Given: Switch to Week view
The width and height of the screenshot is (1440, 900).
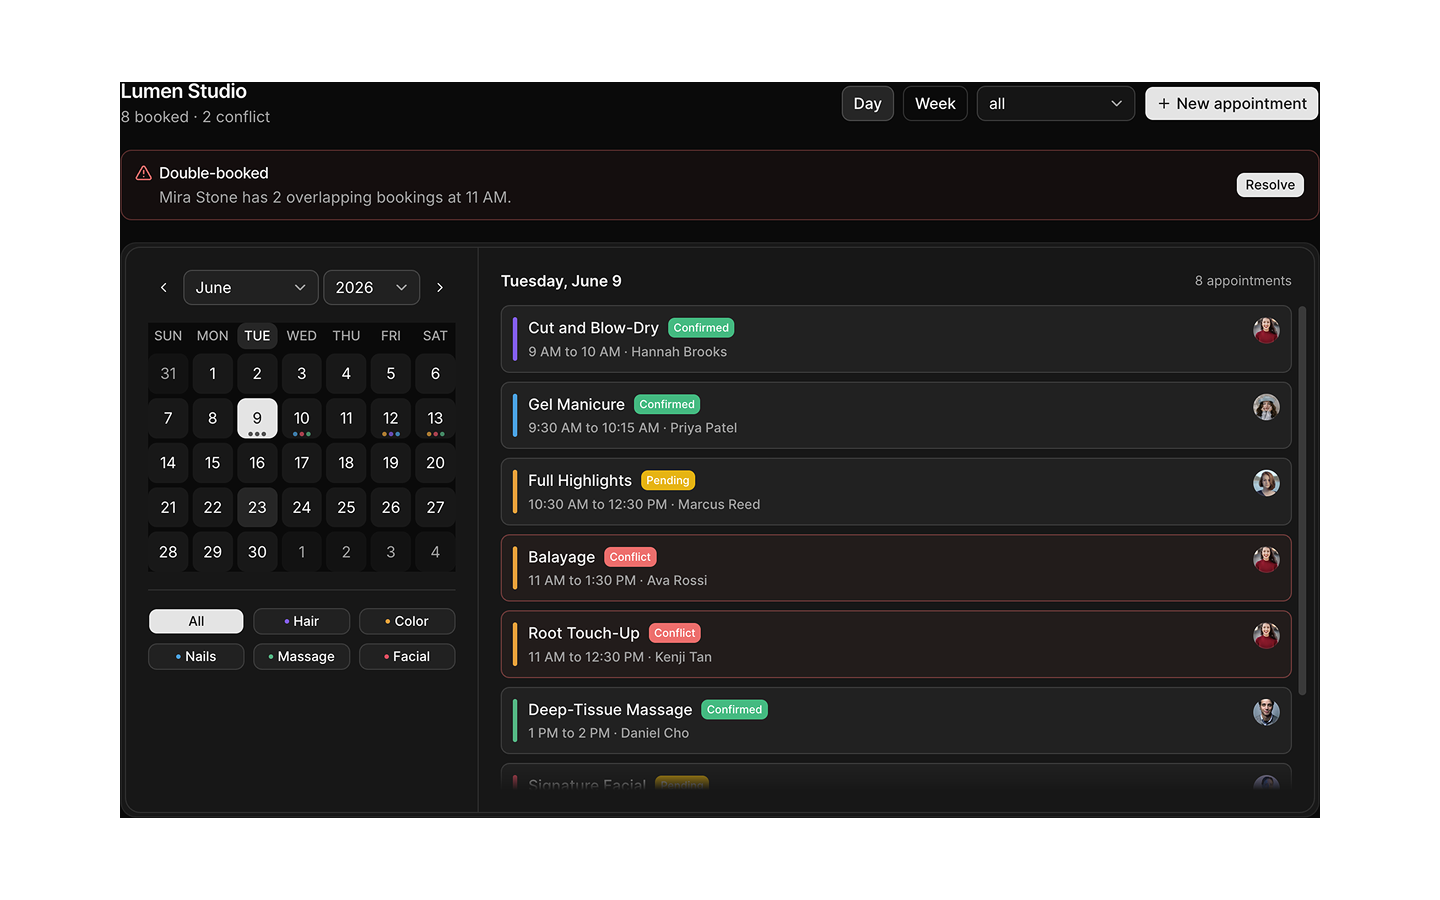Looking at the screenshot, I should coord(935,104).
